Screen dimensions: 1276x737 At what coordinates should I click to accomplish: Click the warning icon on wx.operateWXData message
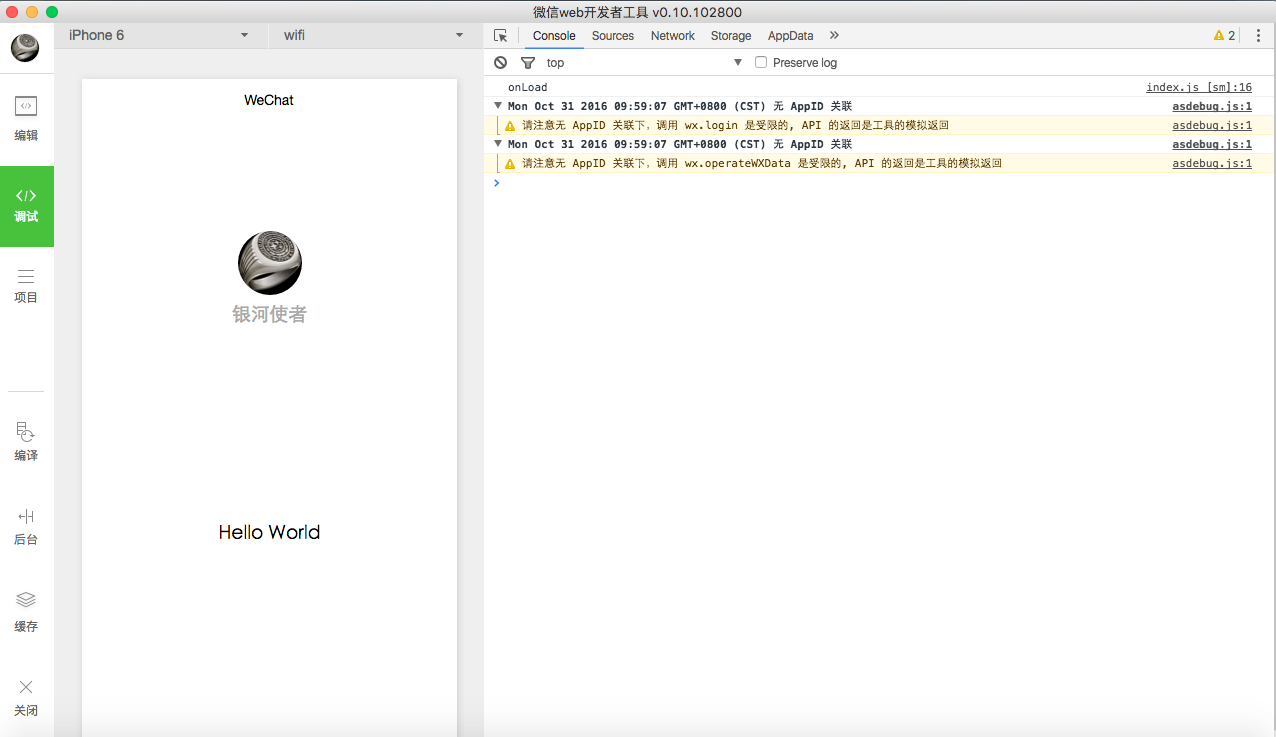point(510,164)
